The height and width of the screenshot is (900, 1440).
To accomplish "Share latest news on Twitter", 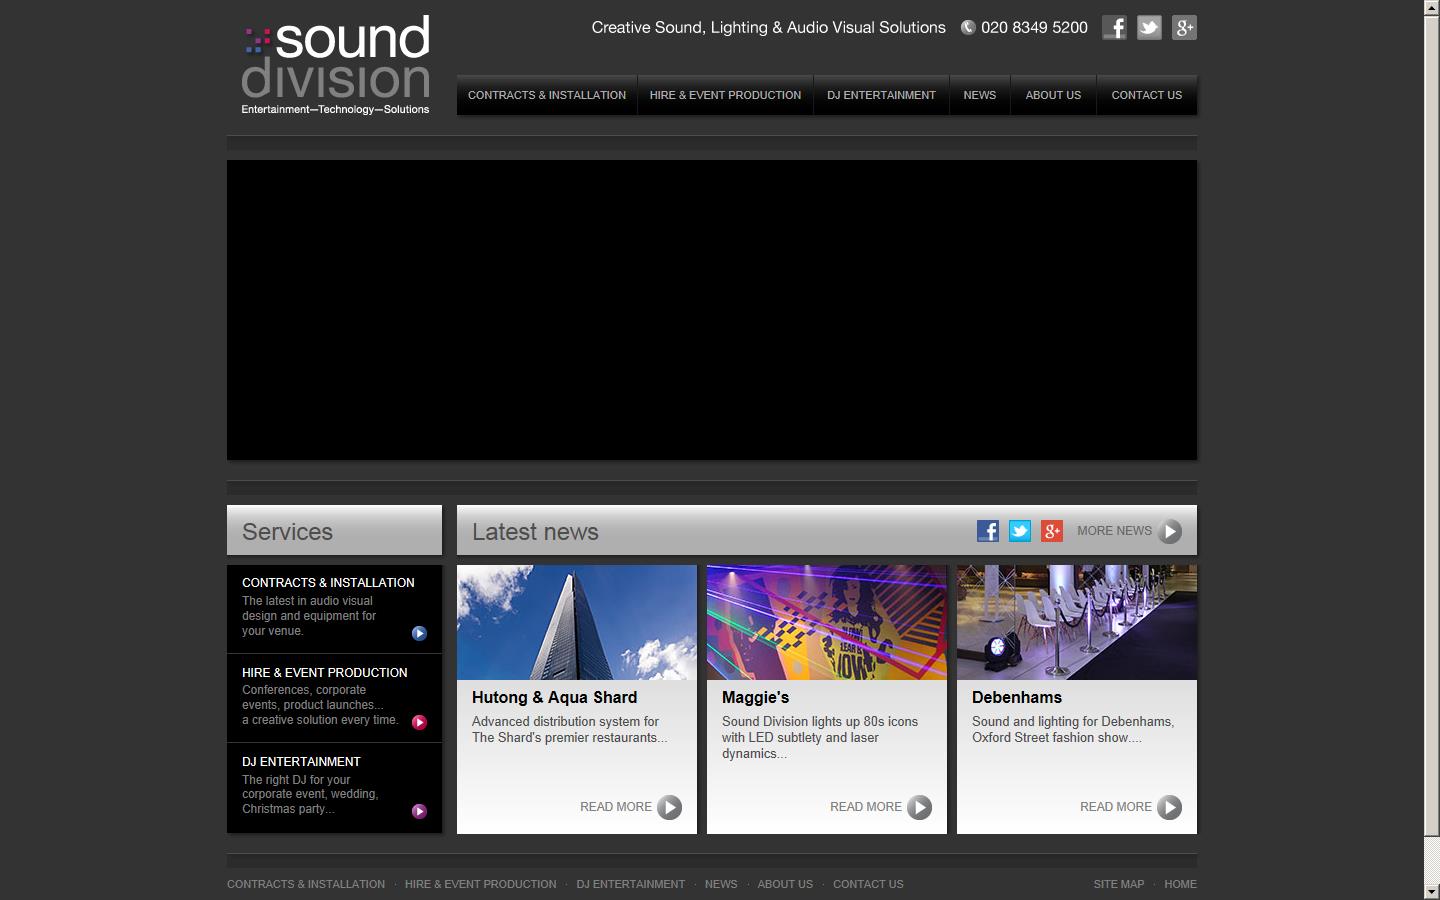I will click(1019, 531).
